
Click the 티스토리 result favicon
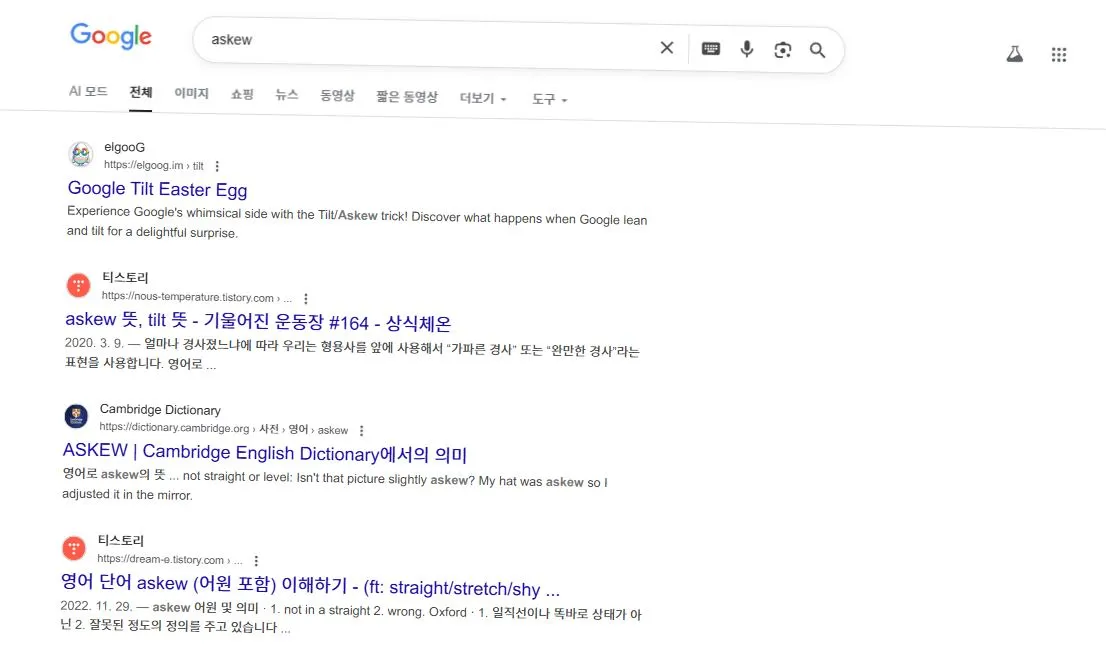click(x=78, y=285)
